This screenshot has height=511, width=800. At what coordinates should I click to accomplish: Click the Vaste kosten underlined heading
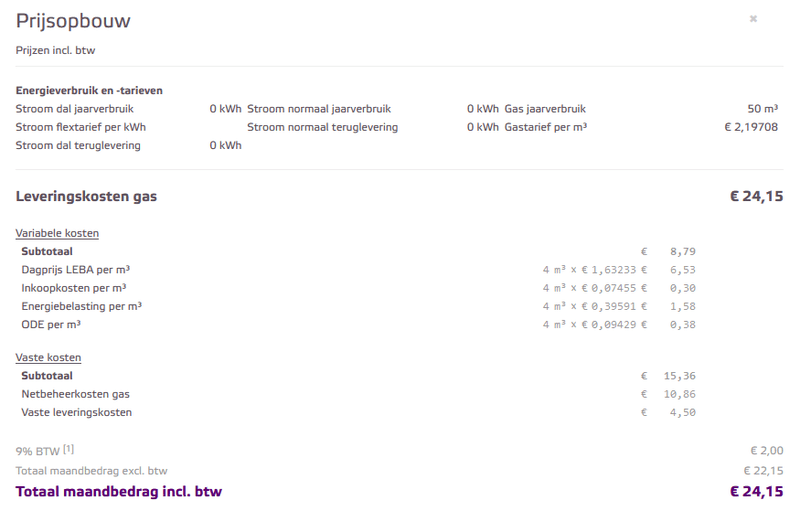48,357
